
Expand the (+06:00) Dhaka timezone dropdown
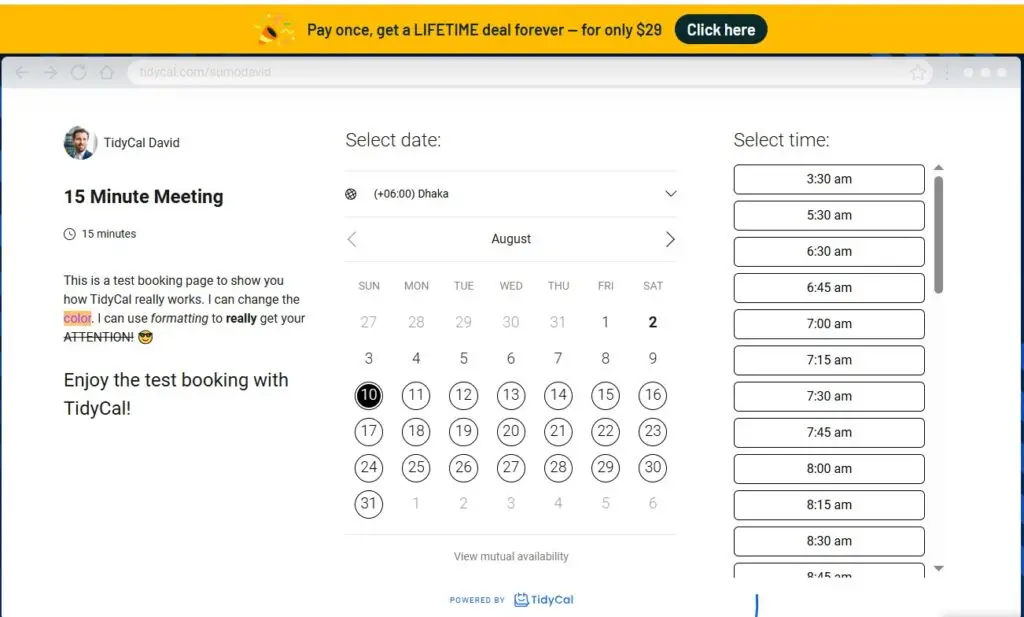click(670, 194)
